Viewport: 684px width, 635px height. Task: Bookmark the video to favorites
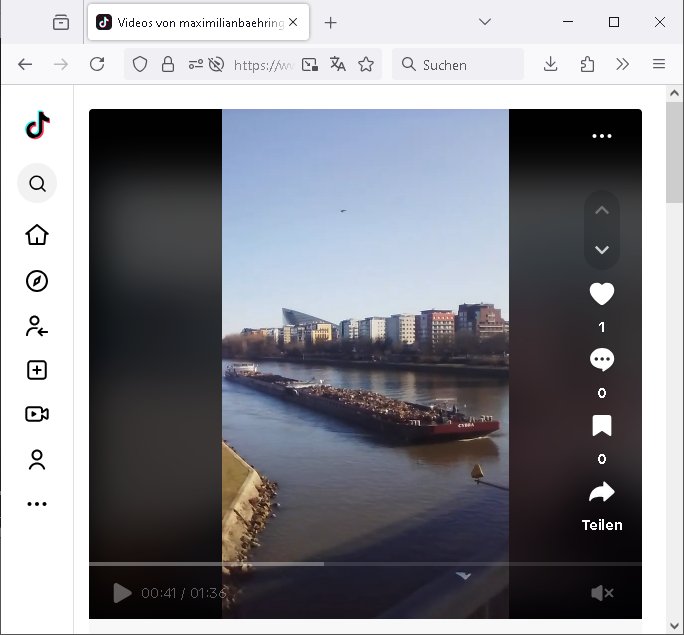[601, 426]
